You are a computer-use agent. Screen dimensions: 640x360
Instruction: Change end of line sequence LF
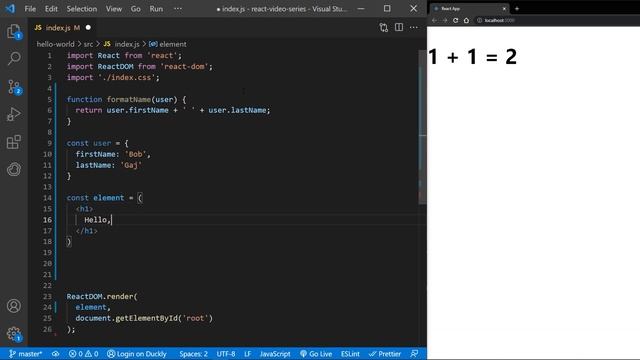click(247, 354)
